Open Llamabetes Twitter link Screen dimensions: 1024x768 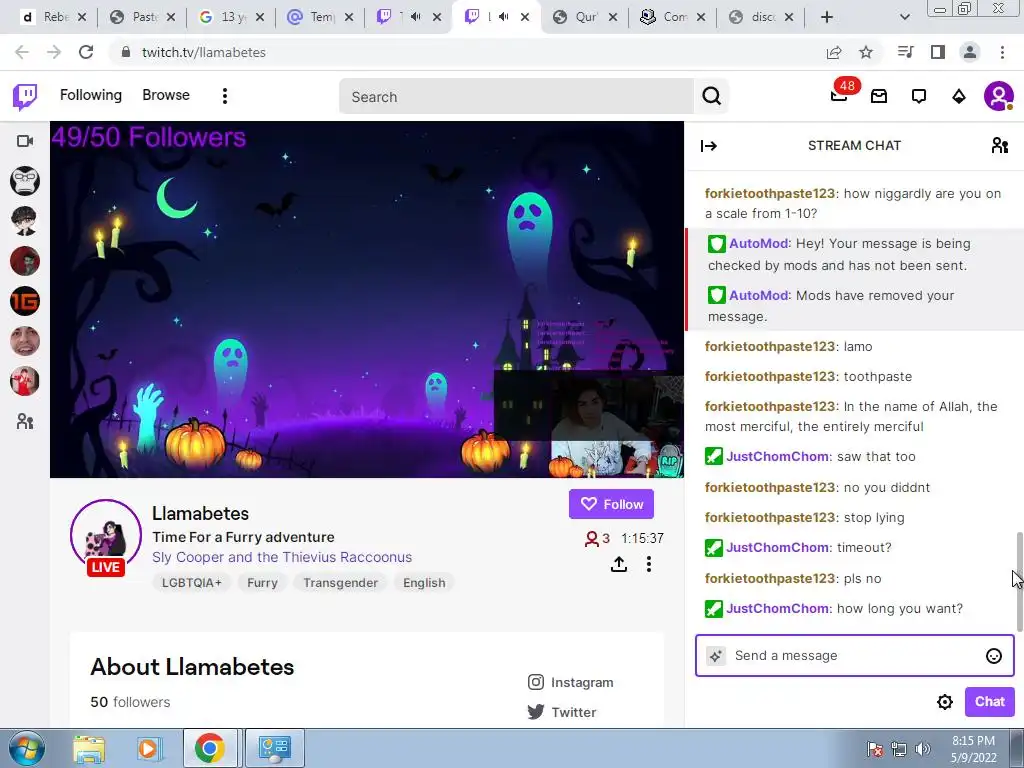(x=562, y=712)
